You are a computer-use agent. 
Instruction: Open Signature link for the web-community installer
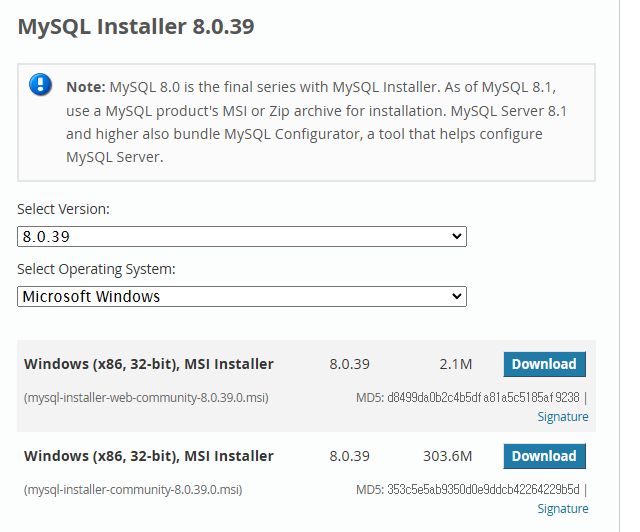click(563, 417)
